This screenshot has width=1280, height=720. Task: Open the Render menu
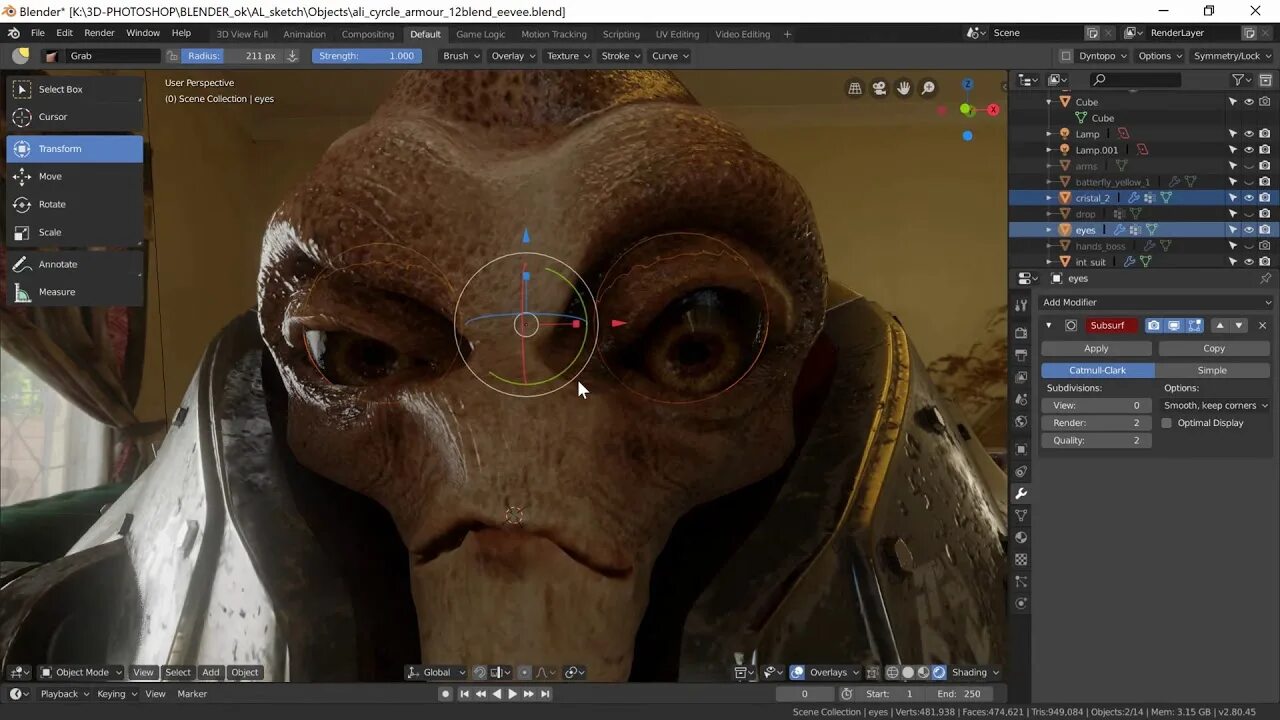(x=99, y=33)
